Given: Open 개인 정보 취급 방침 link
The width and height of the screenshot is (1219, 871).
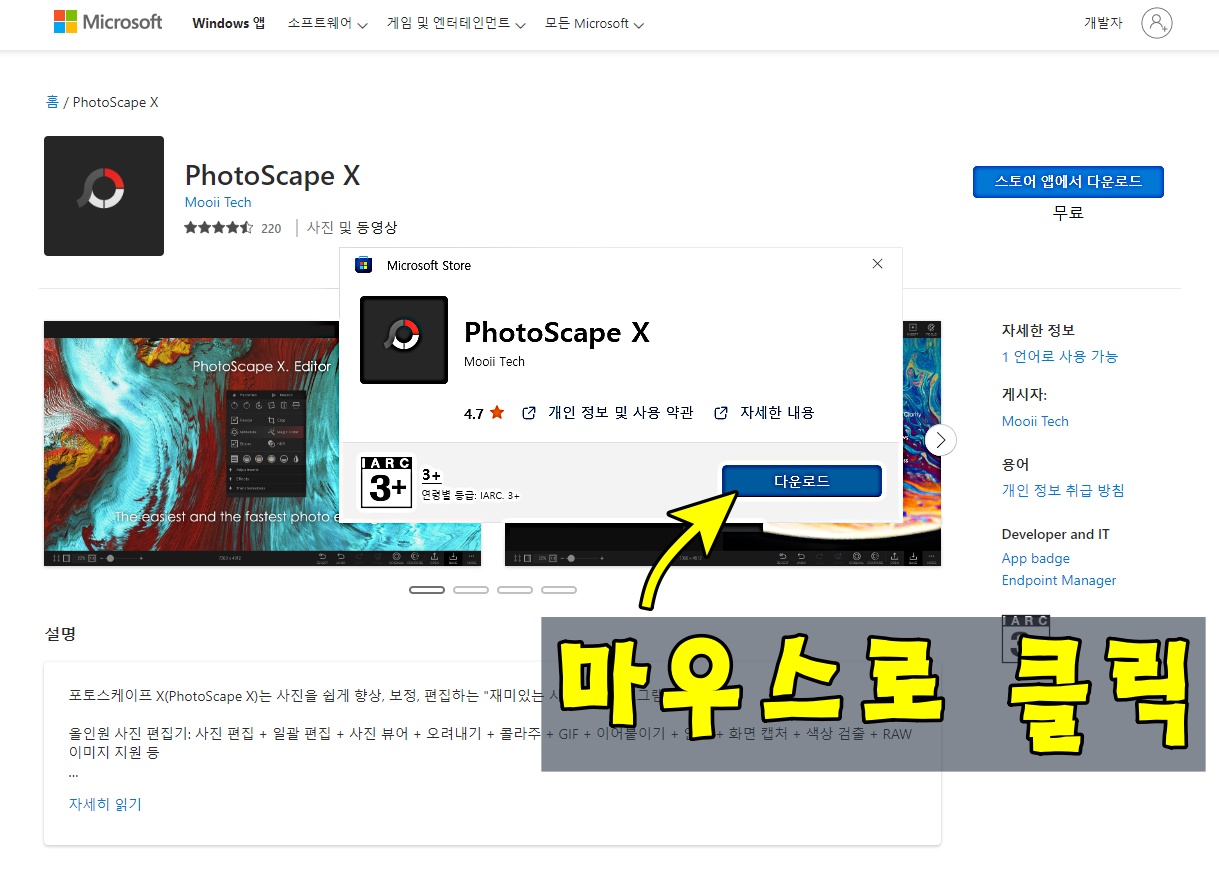Looking at the screenshot, I should tap(1063, 490).
